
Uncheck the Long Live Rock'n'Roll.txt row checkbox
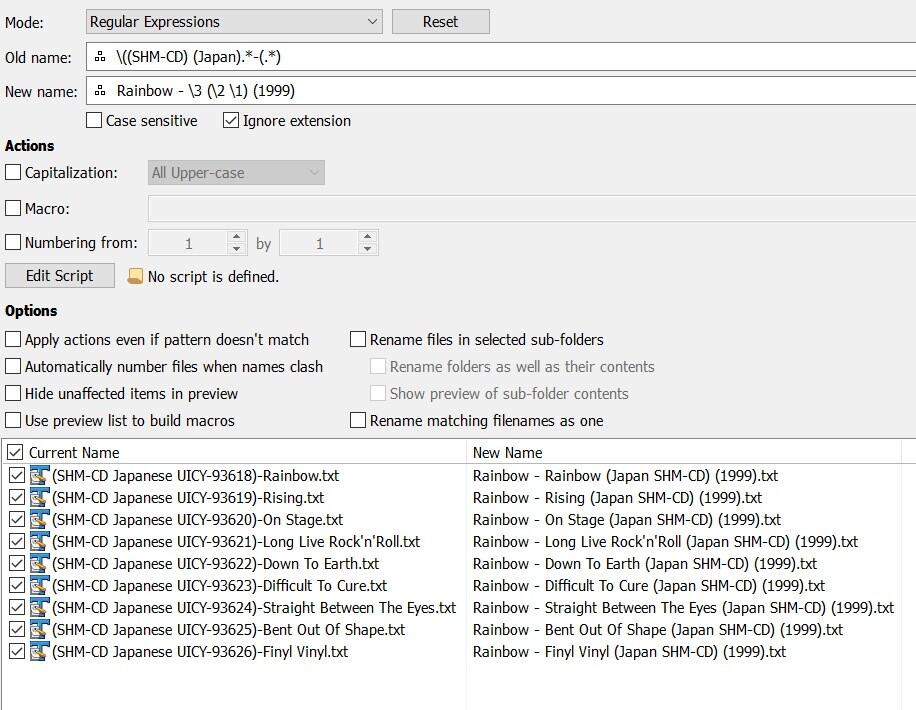17,542
